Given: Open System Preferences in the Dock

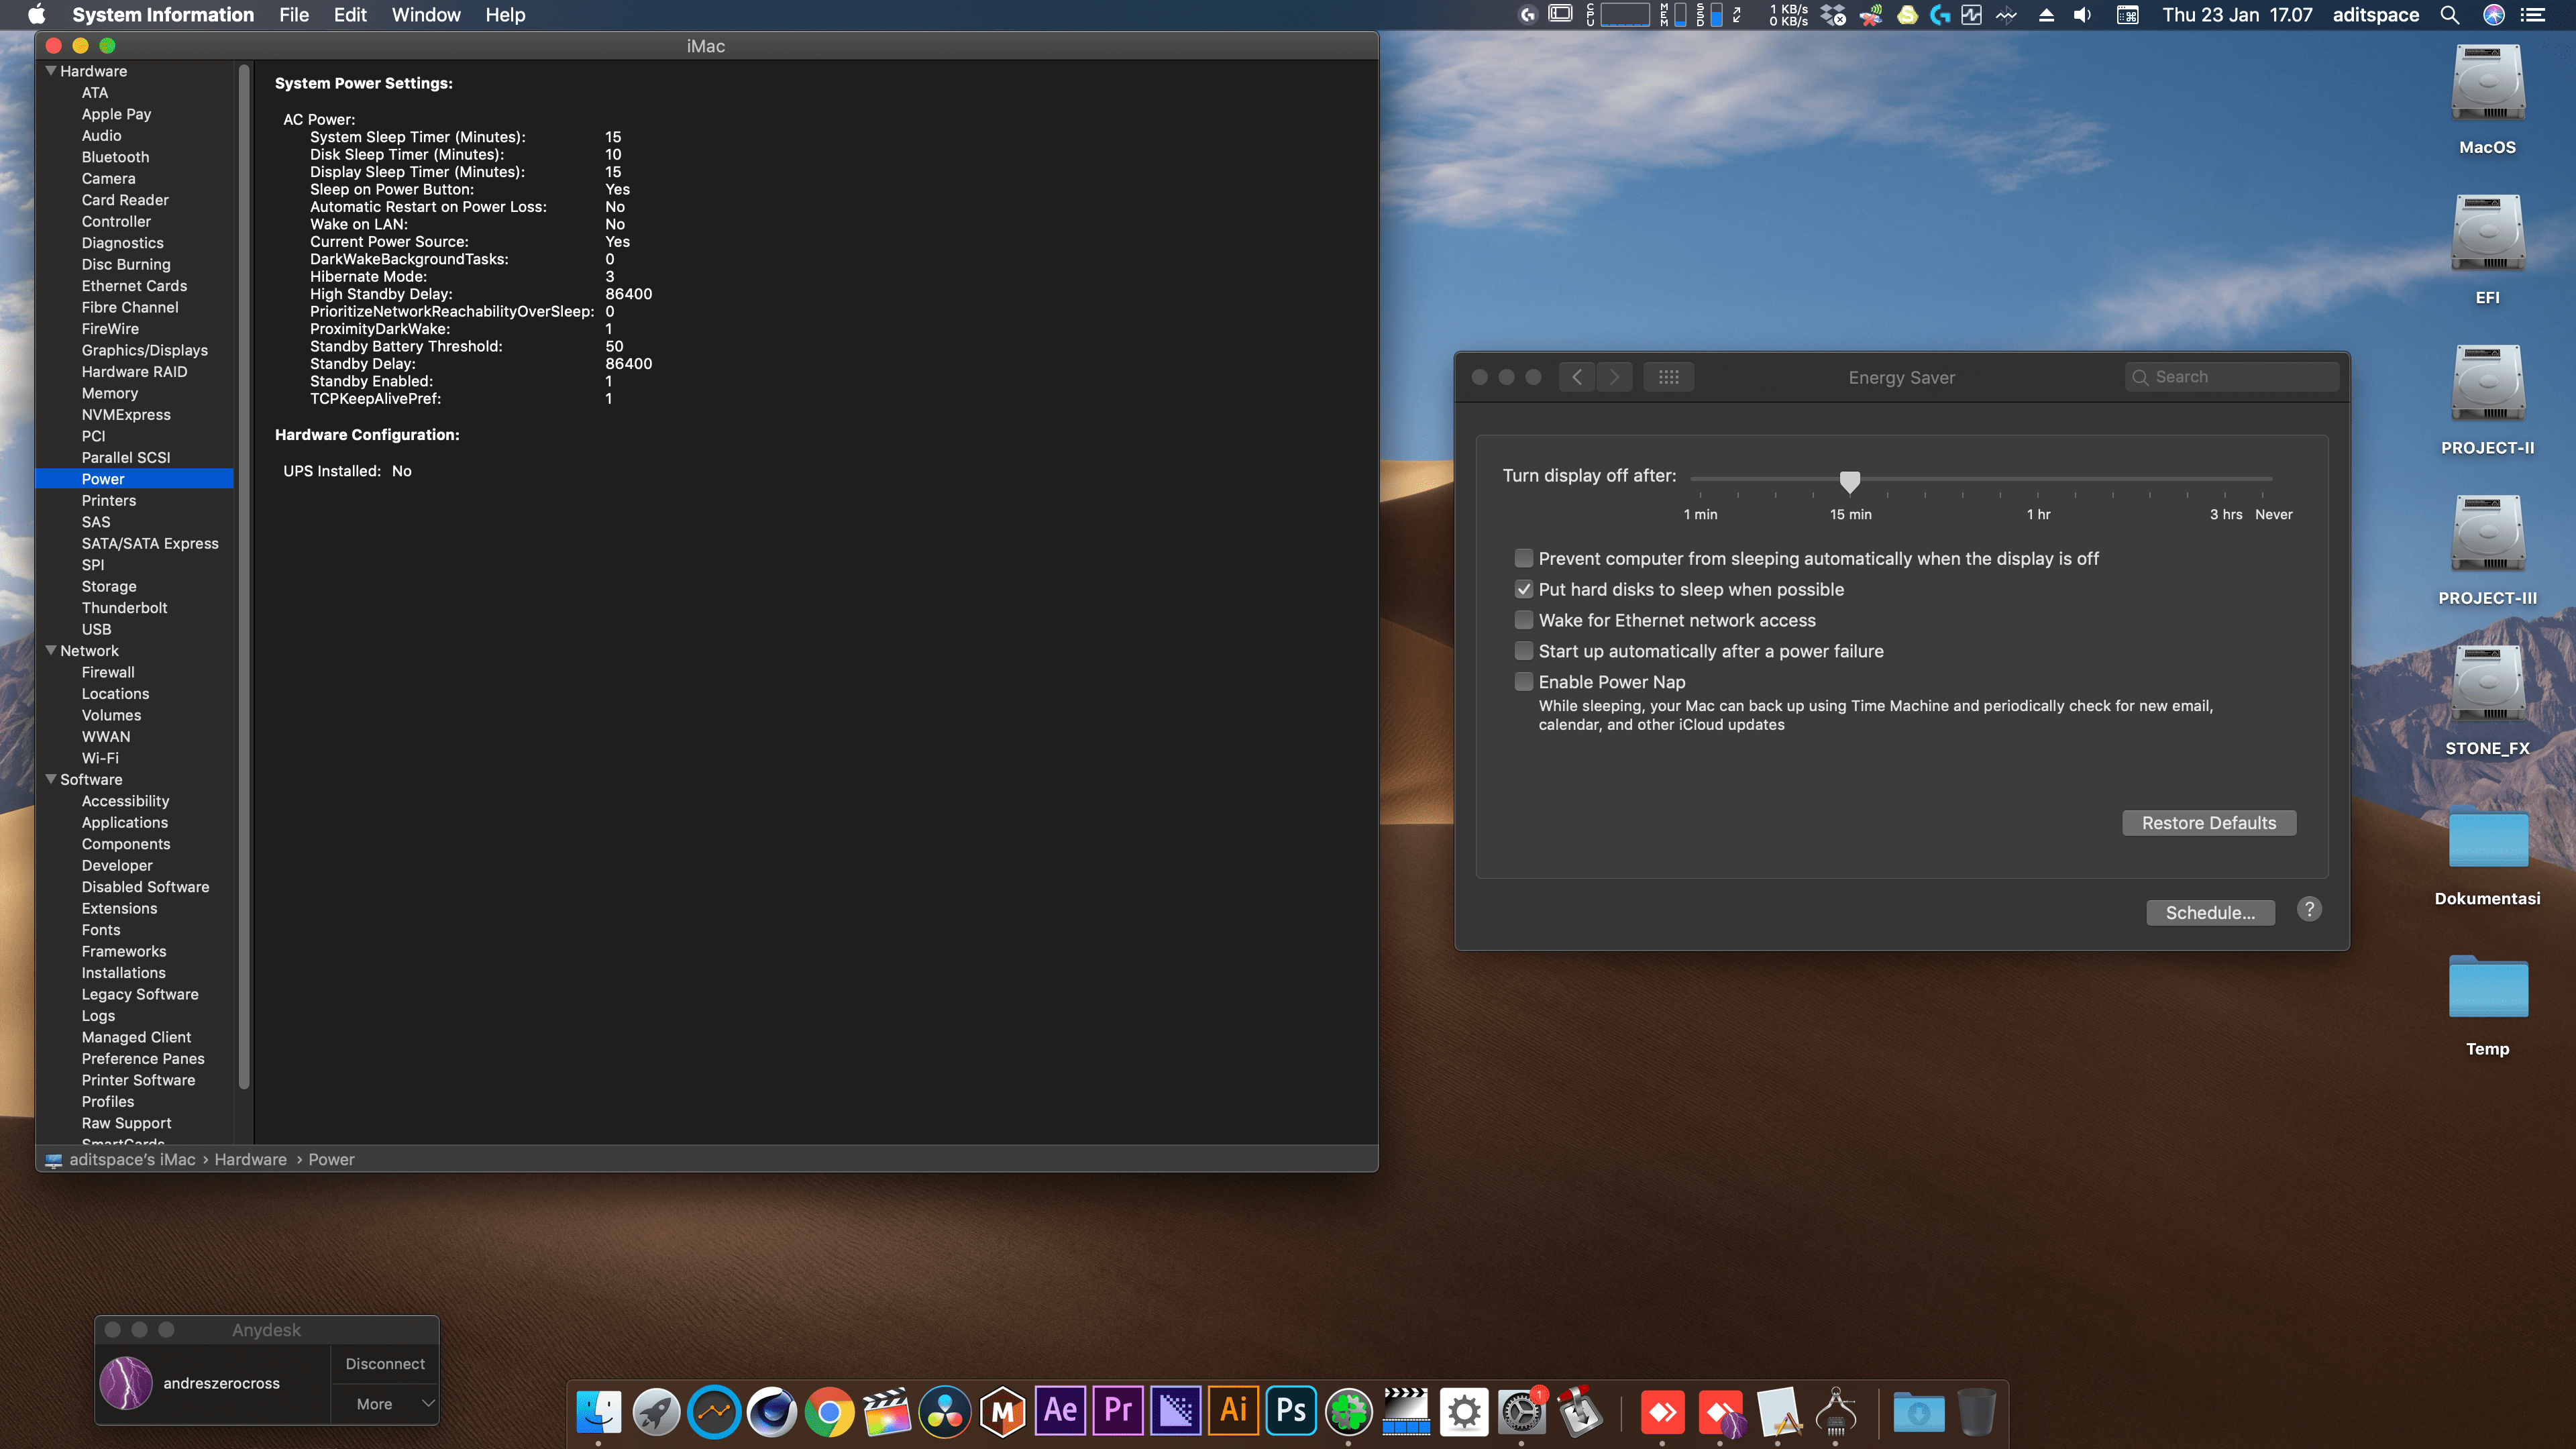Looking at the screenshot, I should (x=1521, y=1412).
